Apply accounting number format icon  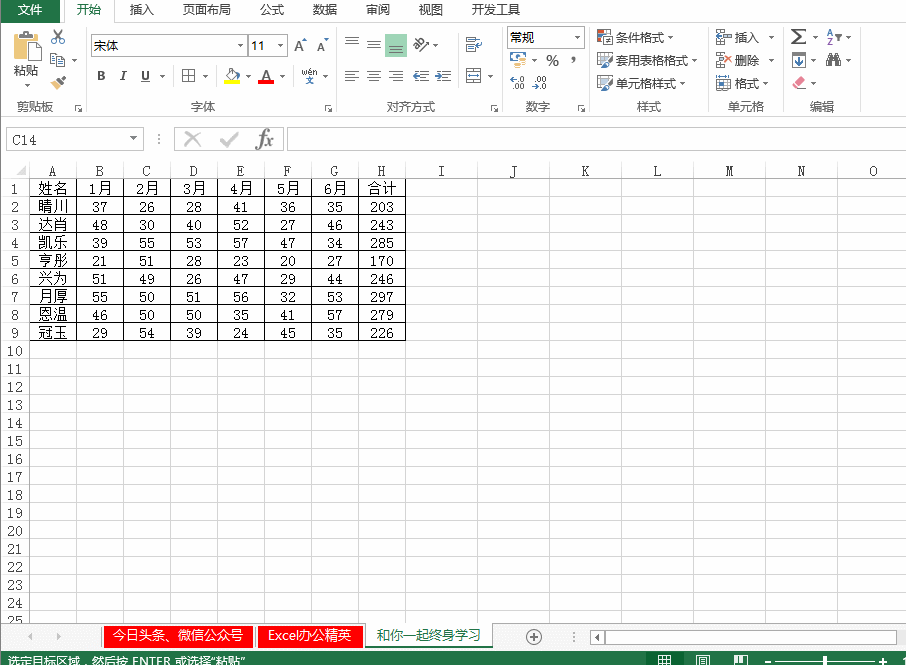(x=518, y=60)
